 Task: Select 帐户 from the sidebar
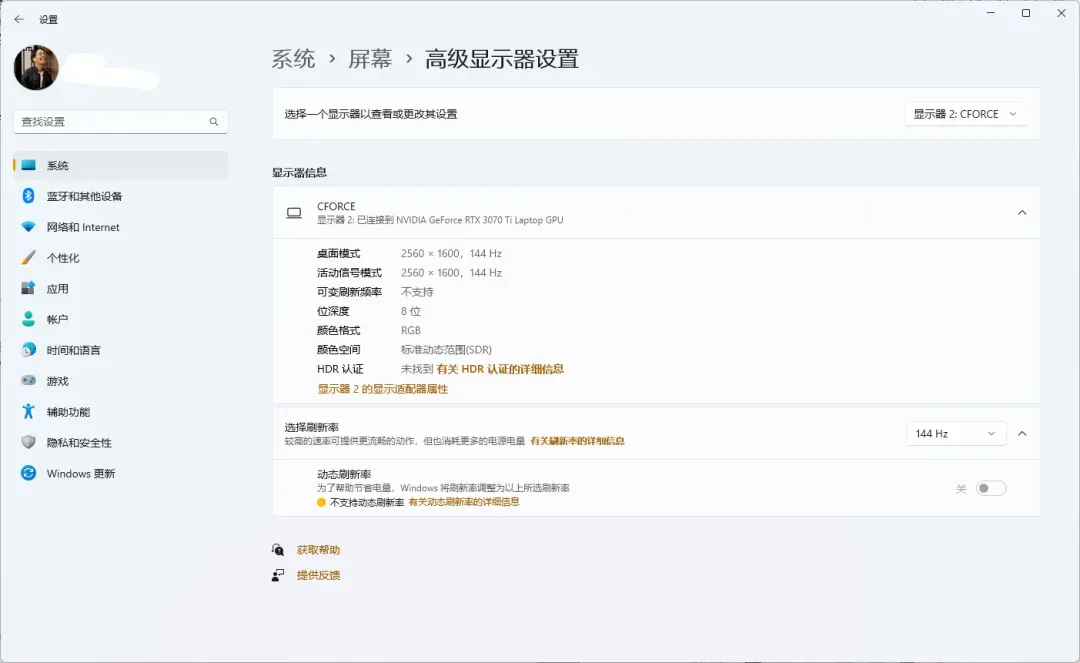[x=58, y=319]
